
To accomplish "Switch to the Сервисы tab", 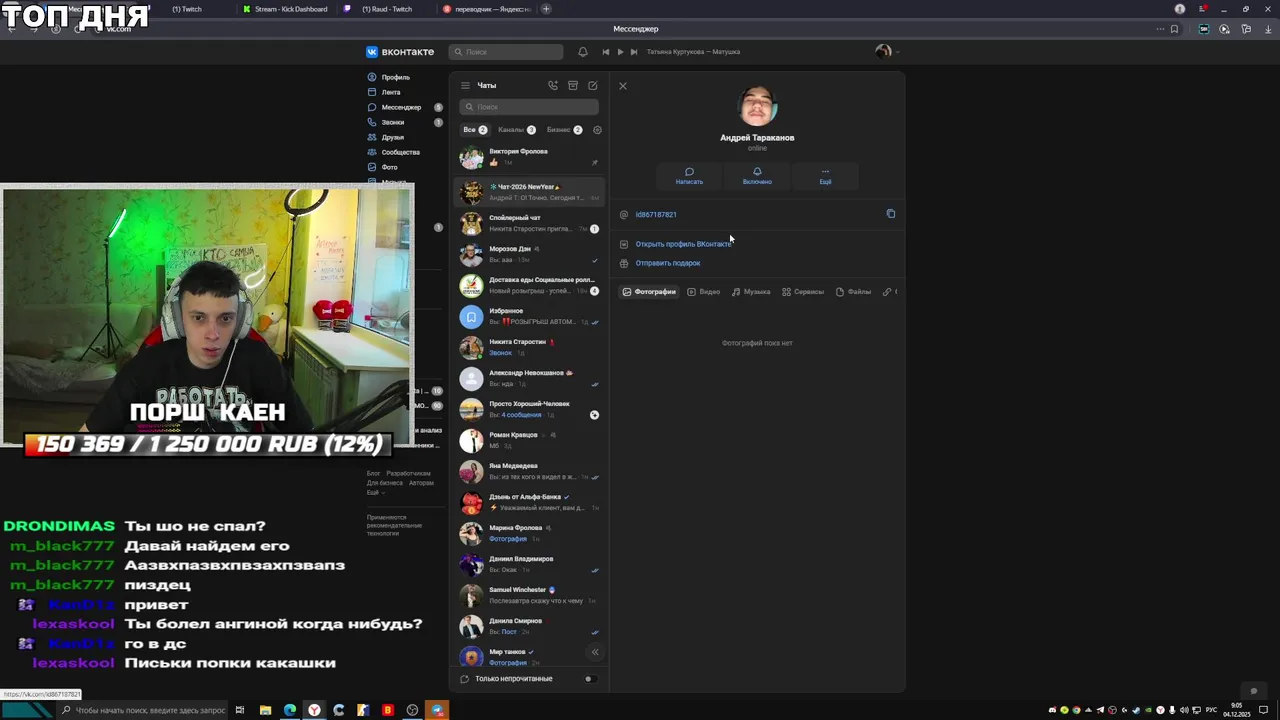I will [803, 292].
